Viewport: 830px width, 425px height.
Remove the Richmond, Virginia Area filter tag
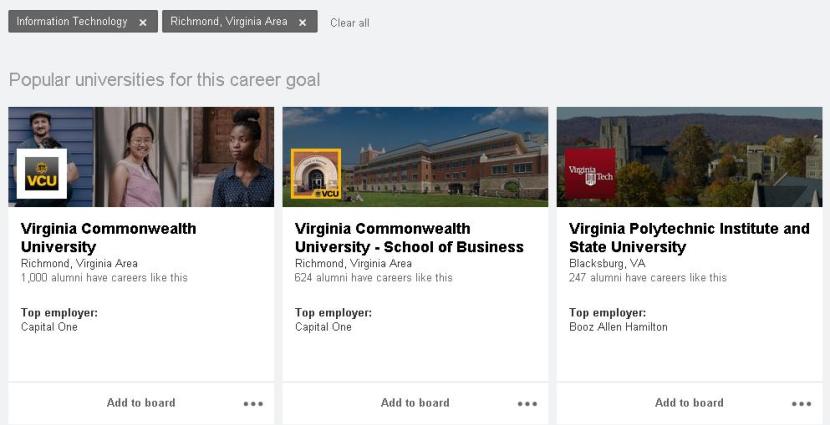click(302, 22)
